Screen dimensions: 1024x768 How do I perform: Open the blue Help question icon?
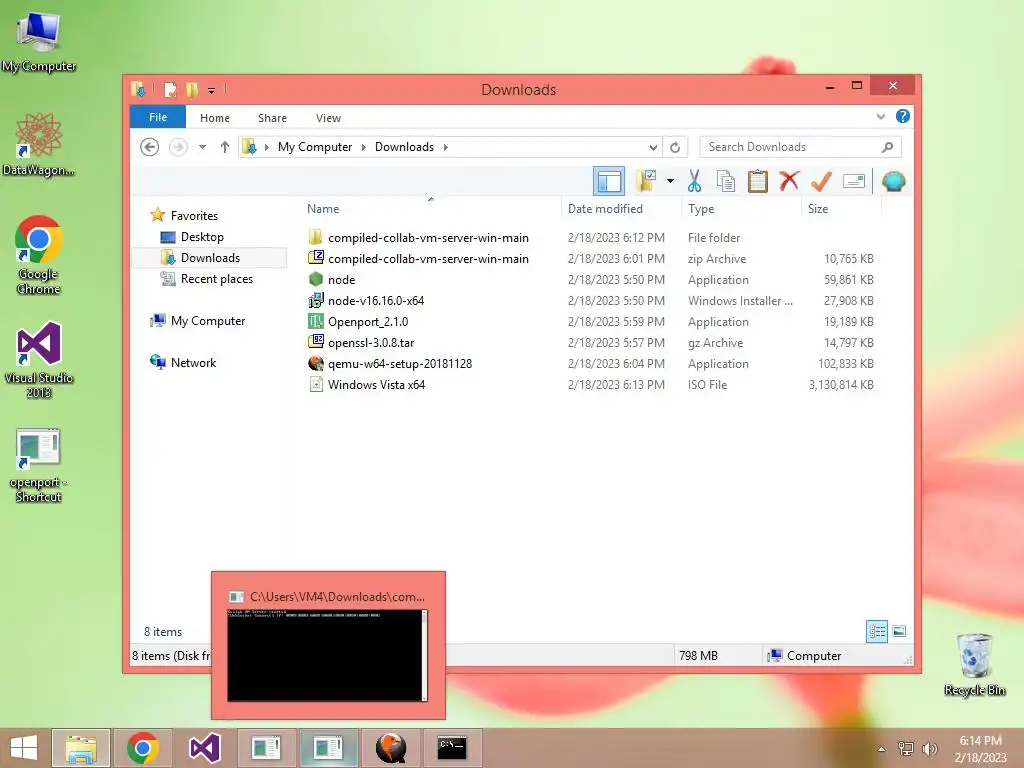903,116
